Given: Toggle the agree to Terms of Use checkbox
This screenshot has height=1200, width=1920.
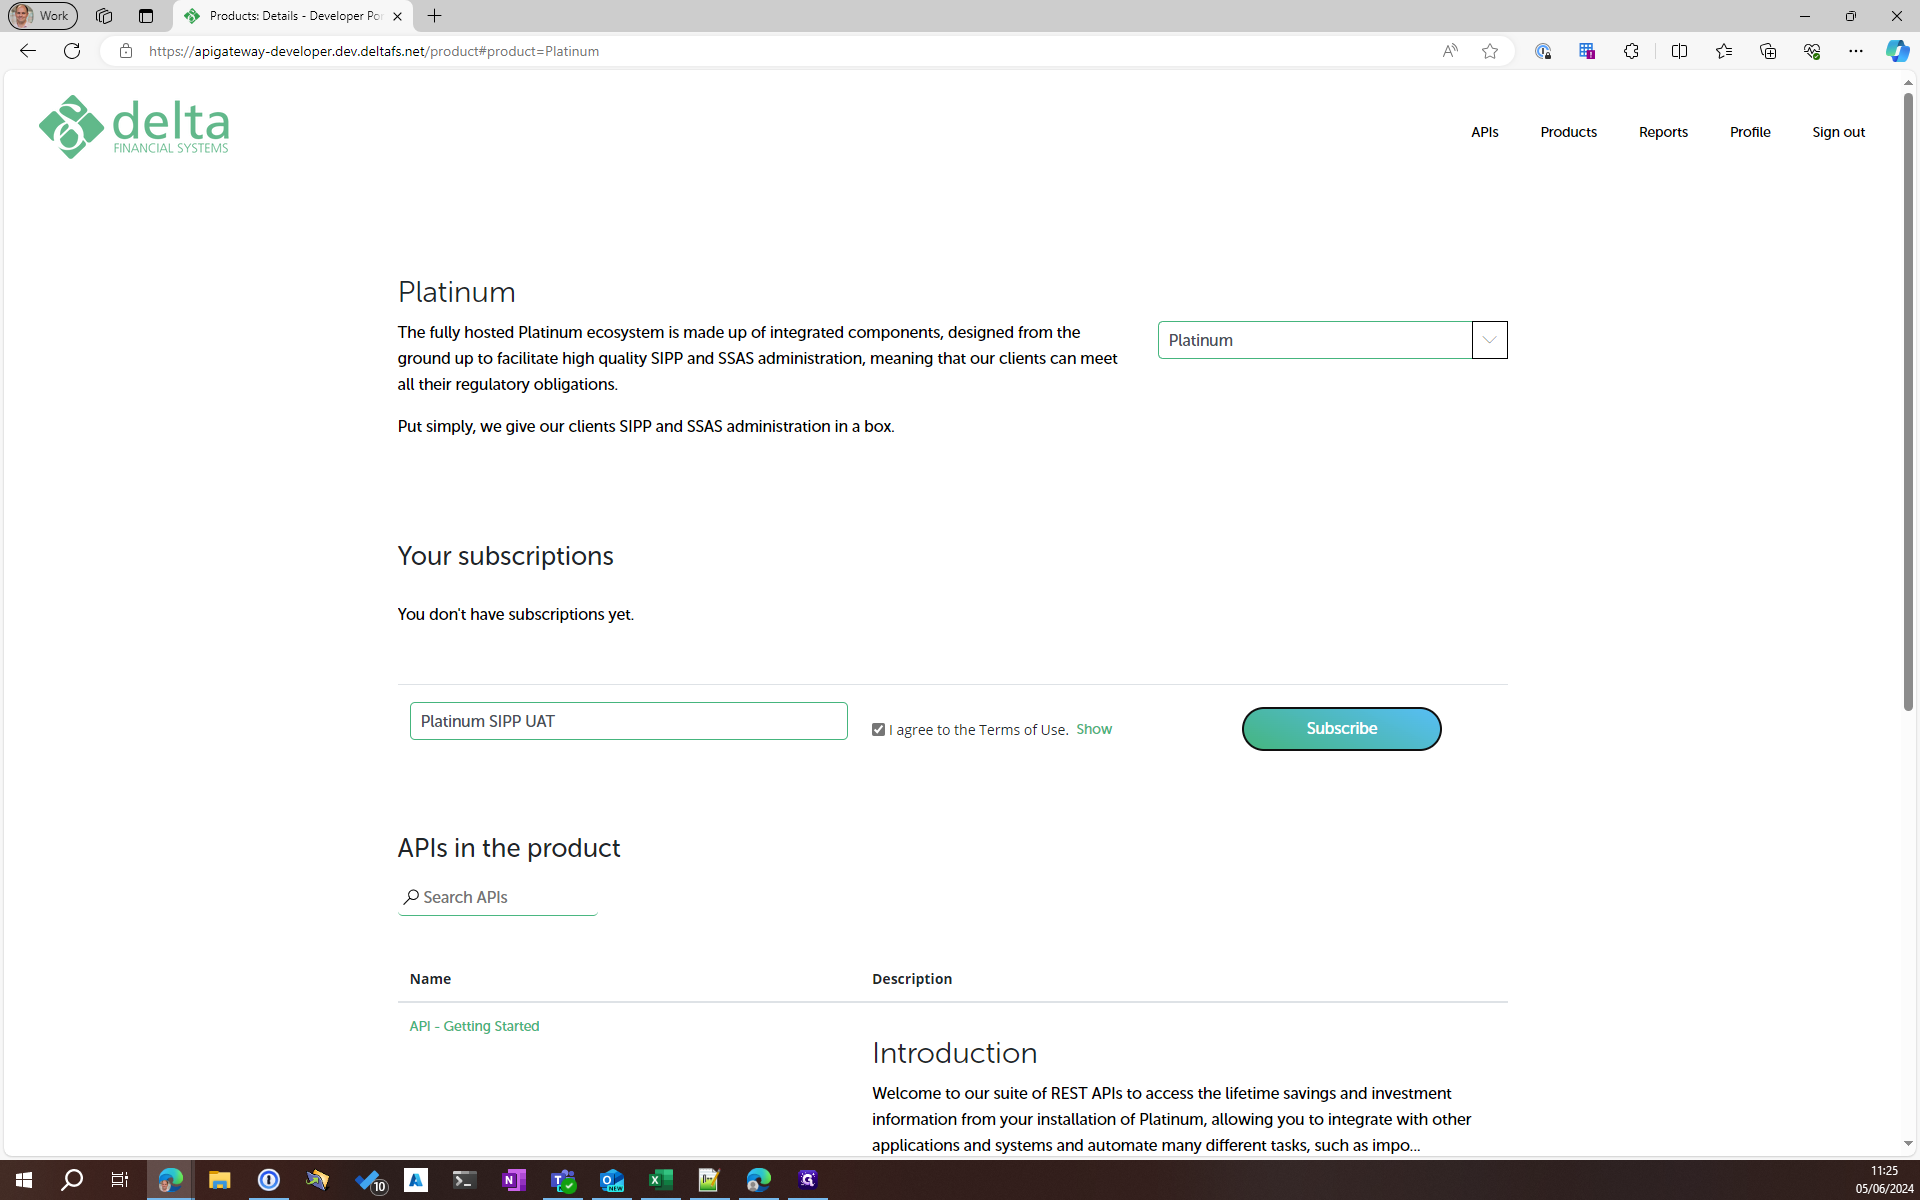Looking at the screenshot, I should point(878,730).
